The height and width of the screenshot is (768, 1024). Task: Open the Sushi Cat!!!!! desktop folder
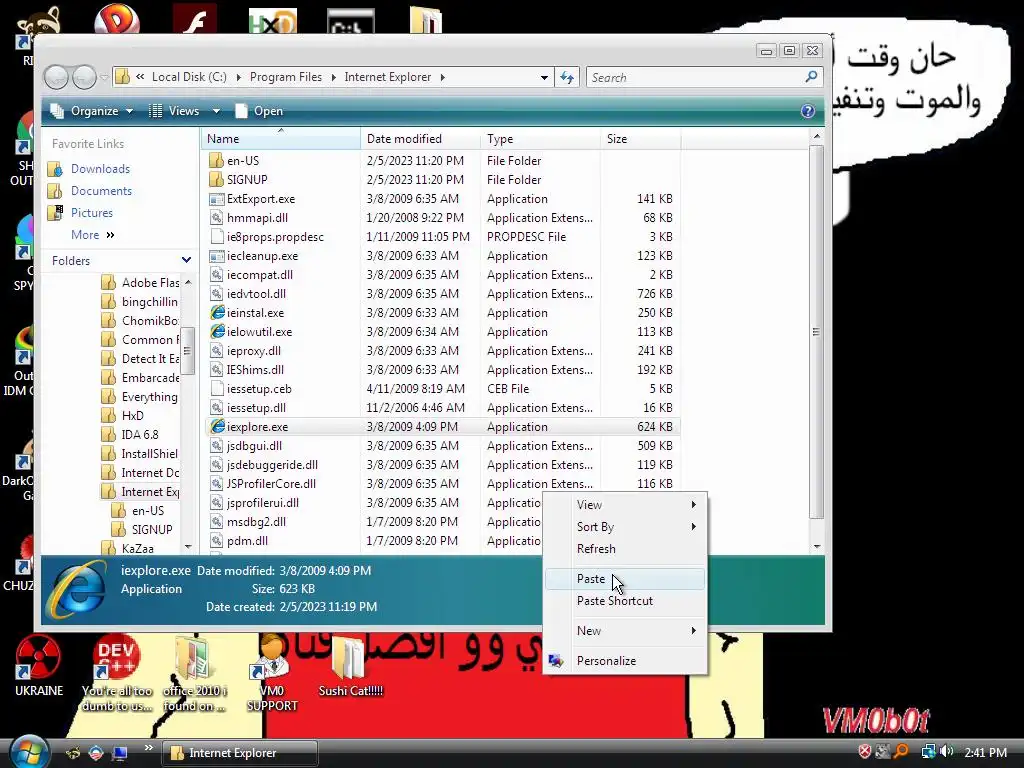(350, 658)
